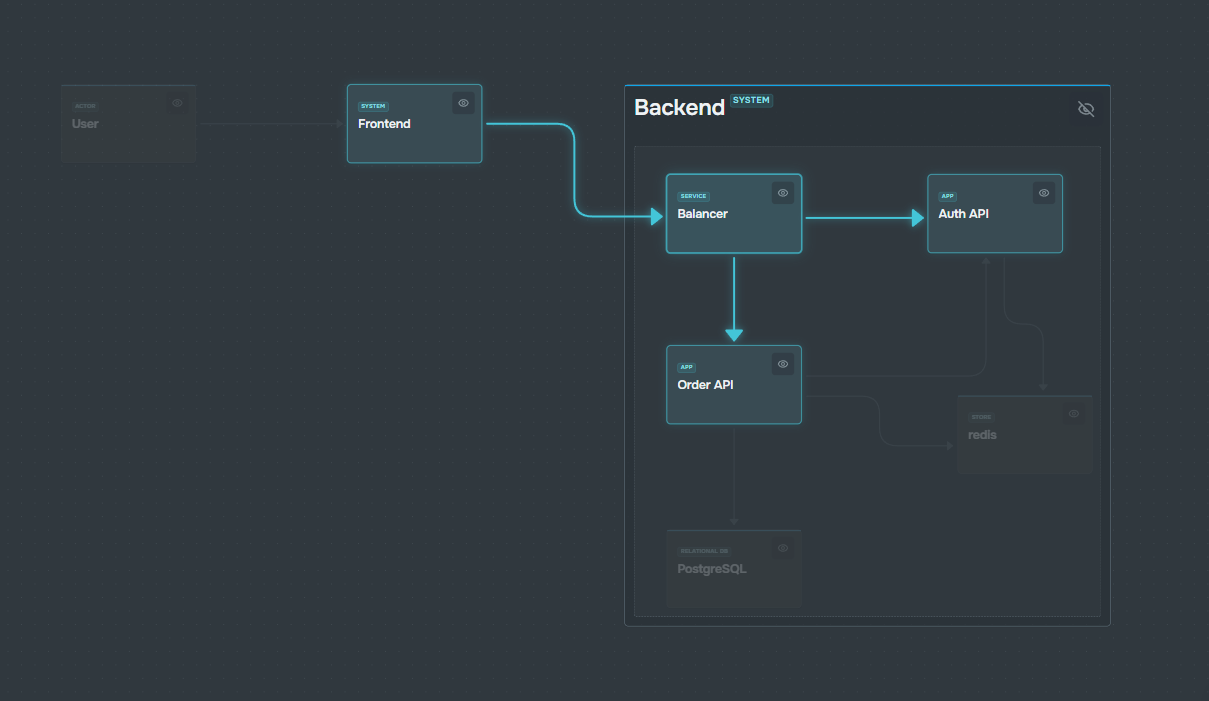The image size is (1209, 701).
Task: Click the SYSTEM tag on Frontend
Action: pyautogui.click(x=373, y=106)
